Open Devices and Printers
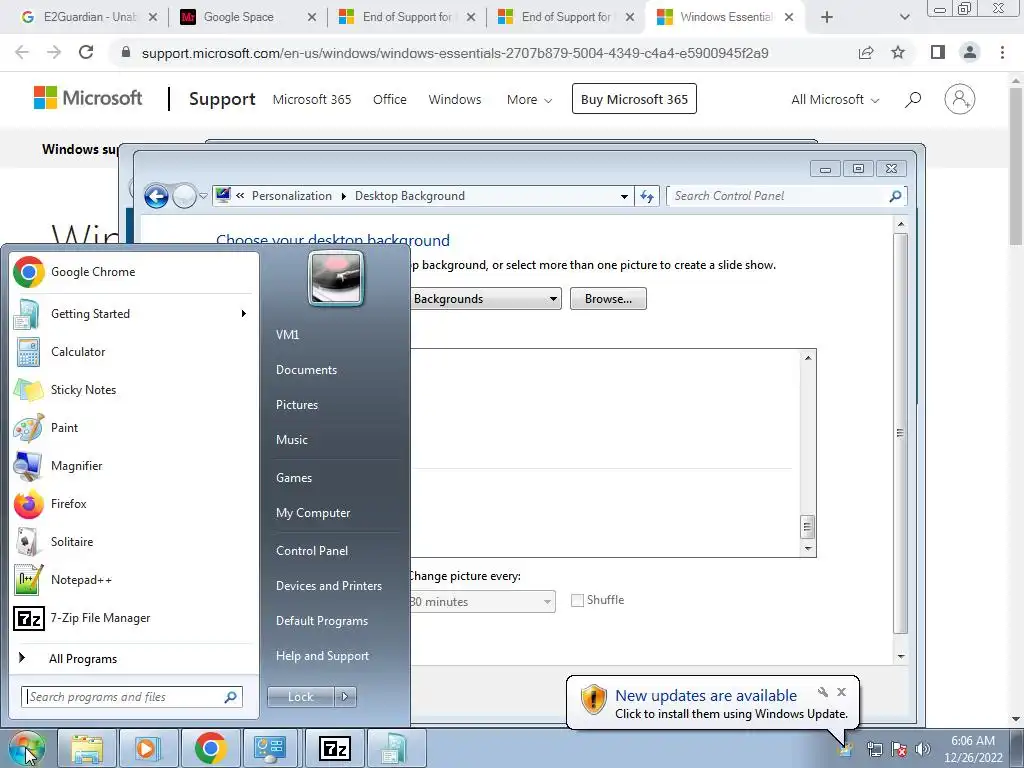This screenshot has width=1024, height=768. pos(328,586)
